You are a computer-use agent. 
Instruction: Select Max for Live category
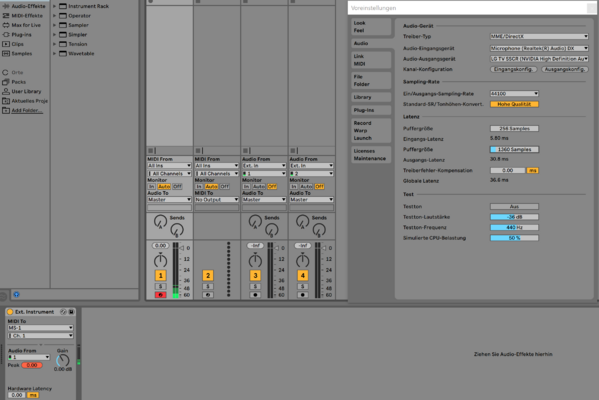pyautogui.click(x=22, y=25)
